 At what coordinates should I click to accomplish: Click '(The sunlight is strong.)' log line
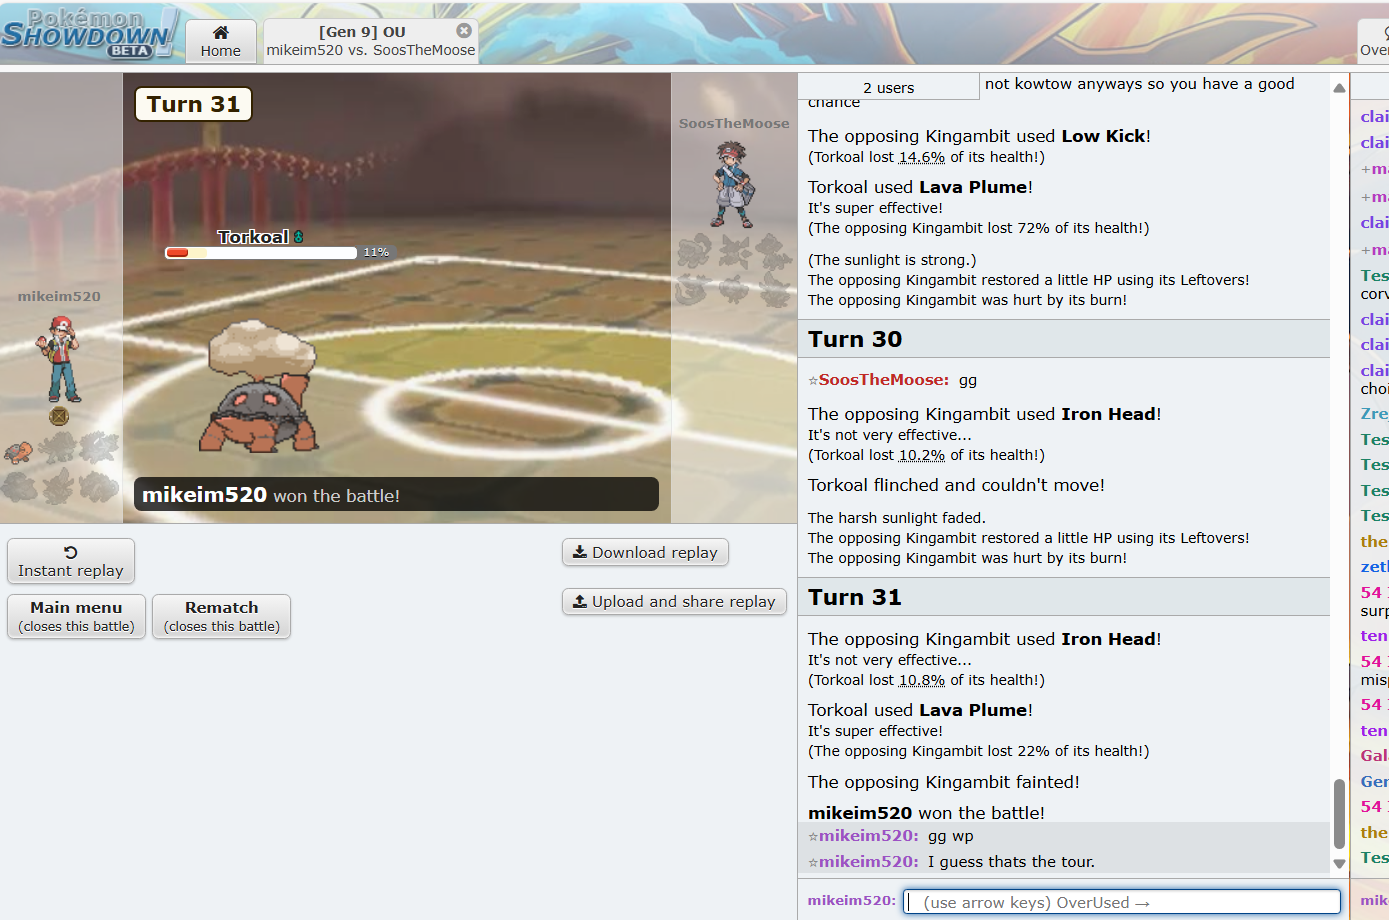coord(892,260)
